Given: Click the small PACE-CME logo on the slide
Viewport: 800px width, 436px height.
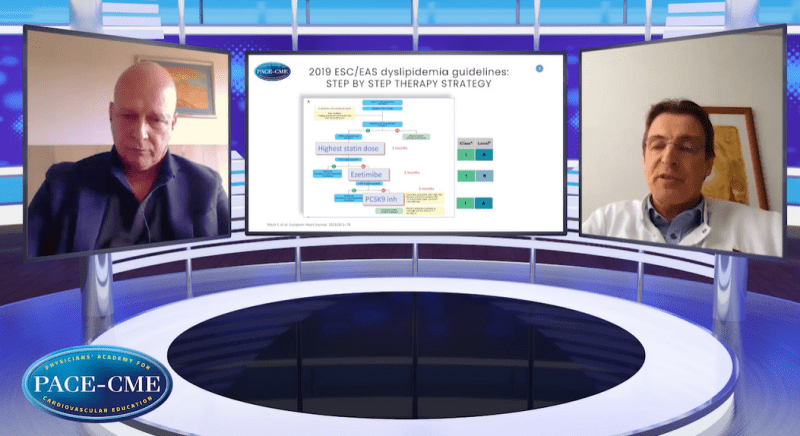Looking at the screenshot, I should (x=272, y=71).
